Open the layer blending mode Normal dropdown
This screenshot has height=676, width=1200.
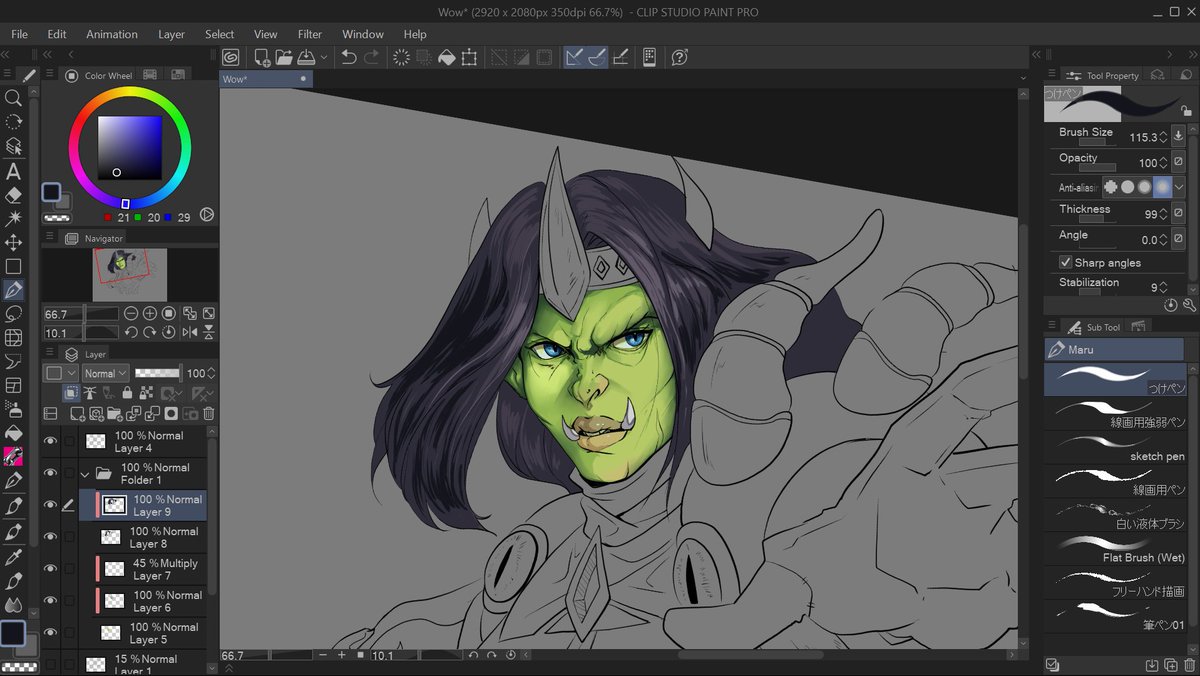(105, 373)
